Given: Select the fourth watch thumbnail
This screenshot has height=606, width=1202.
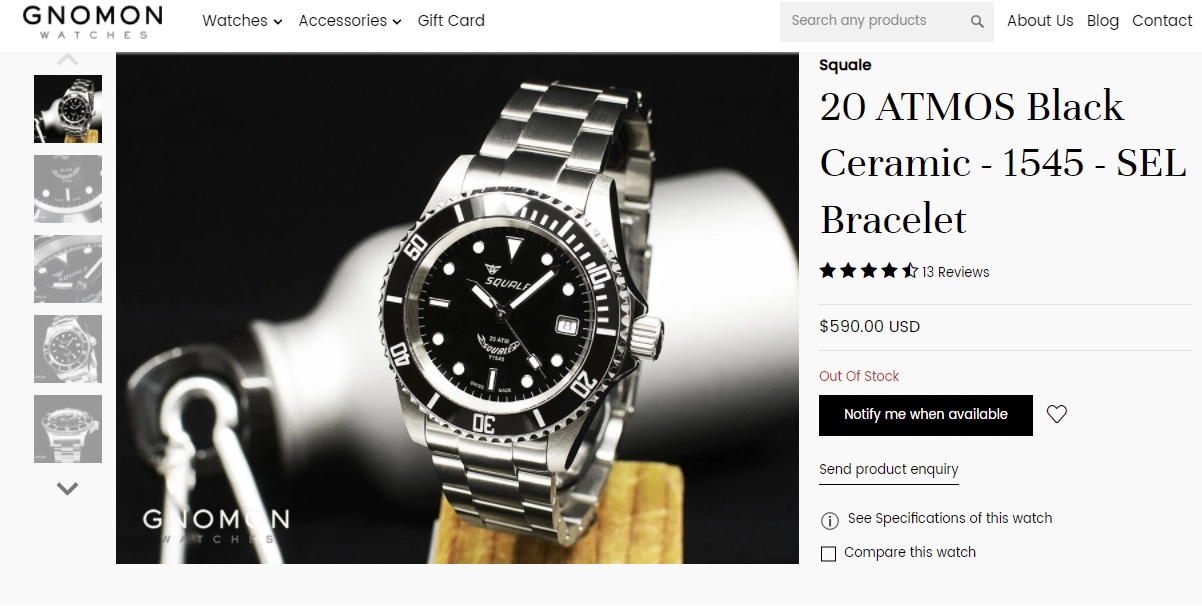Looking at the screenshot, I should (68, 349).
